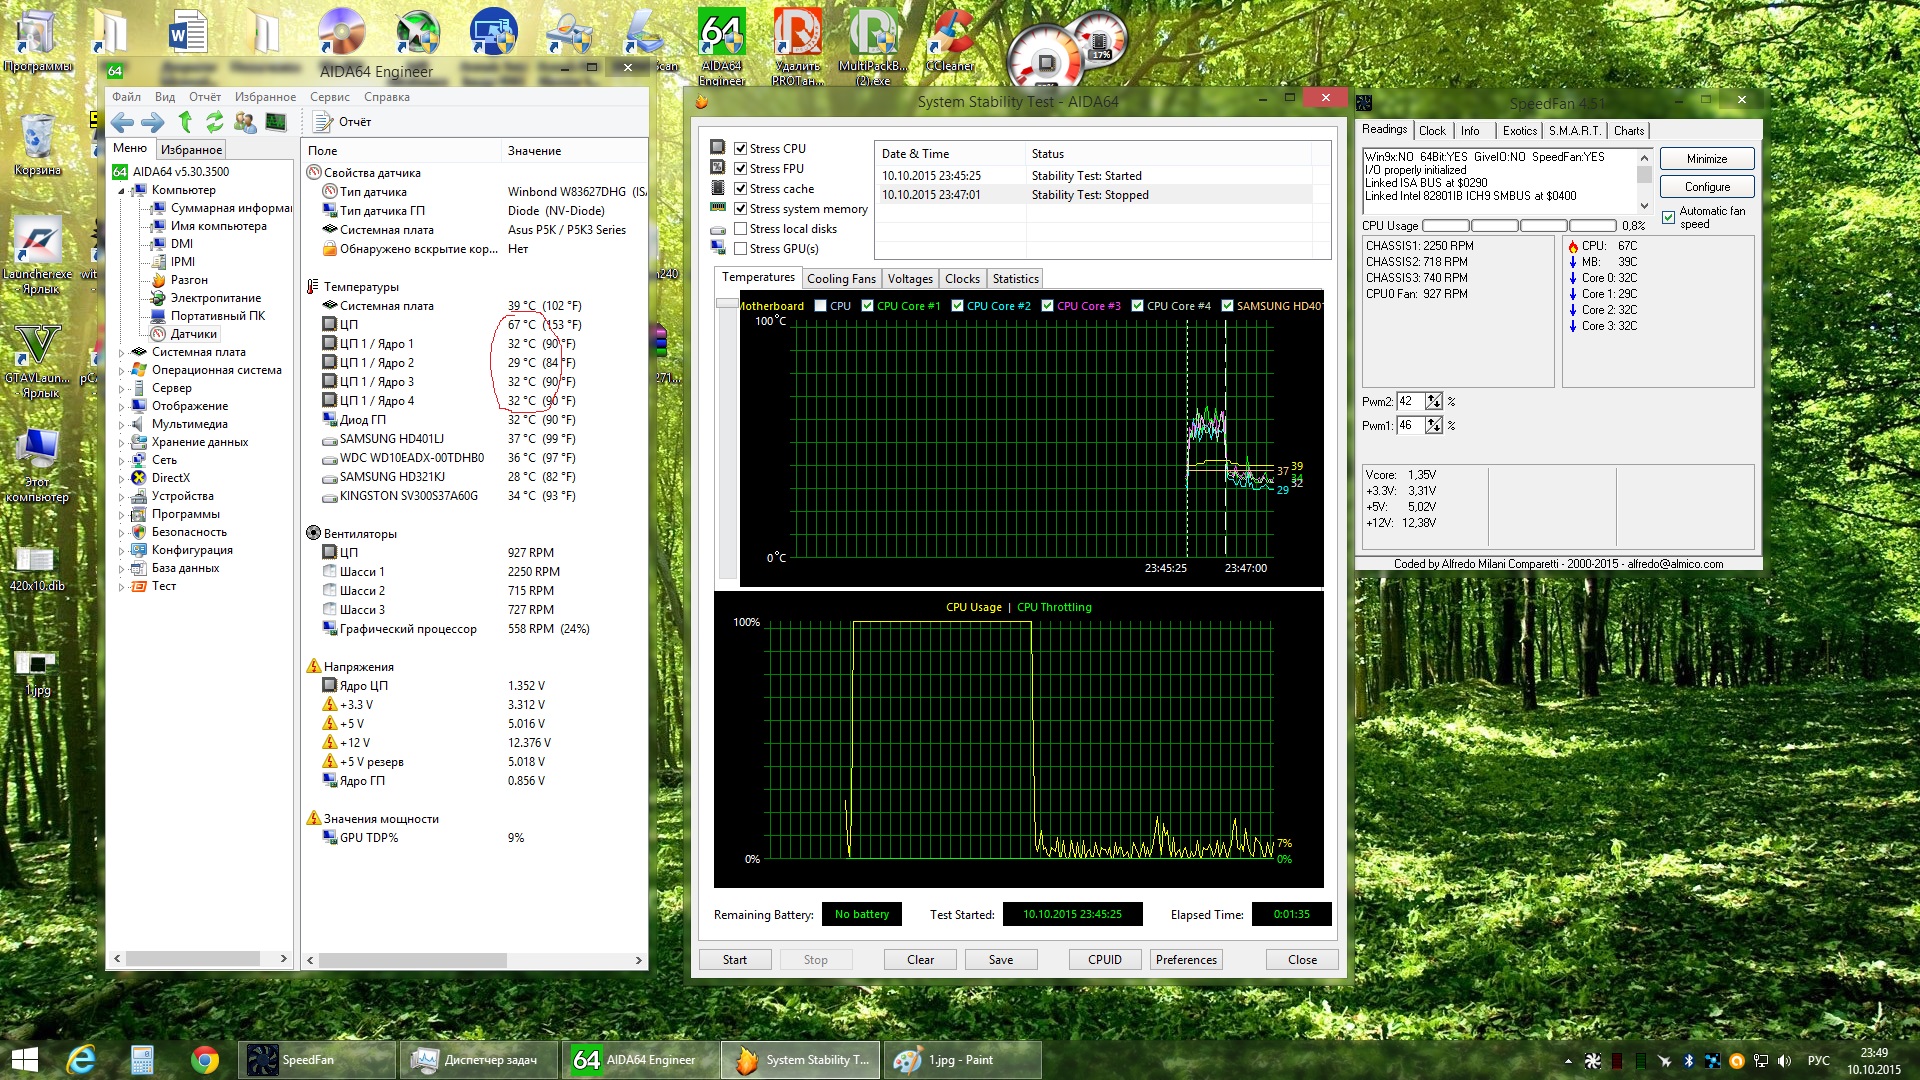
Task: Toggle Automatic fan speed checkbox in SpeedFan
Action: (1668, 217)
